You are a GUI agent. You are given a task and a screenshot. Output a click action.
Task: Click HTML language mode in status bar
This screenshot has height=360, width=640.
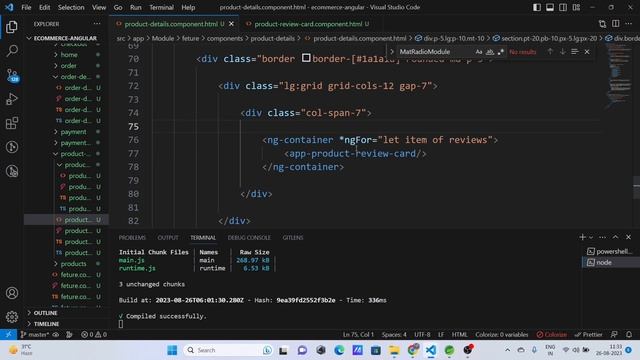coord(460,334)
